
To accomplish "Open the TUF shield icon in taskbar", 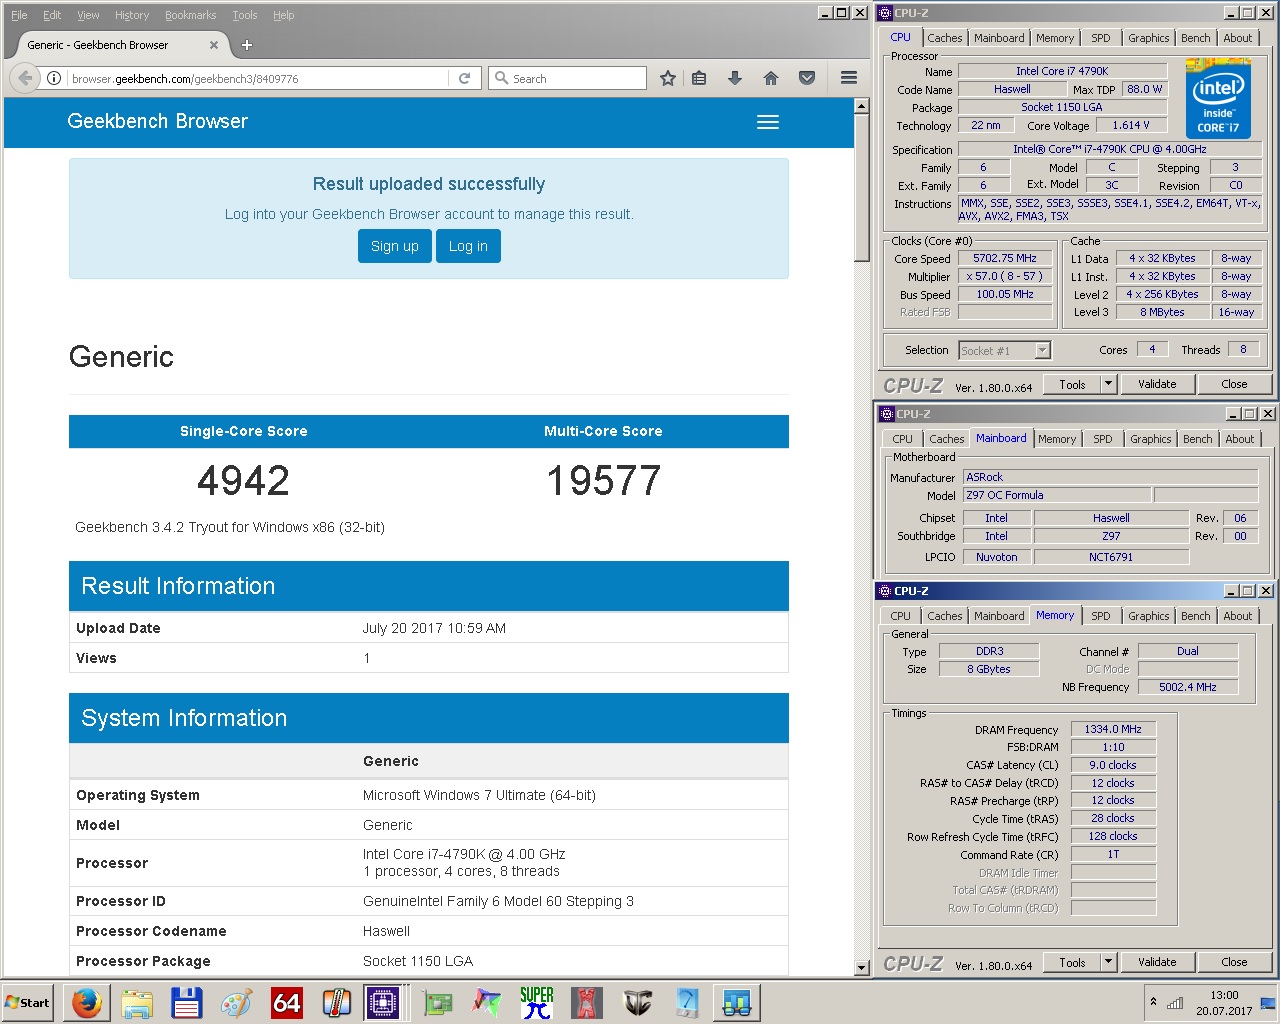I will tap(637, 1002).
